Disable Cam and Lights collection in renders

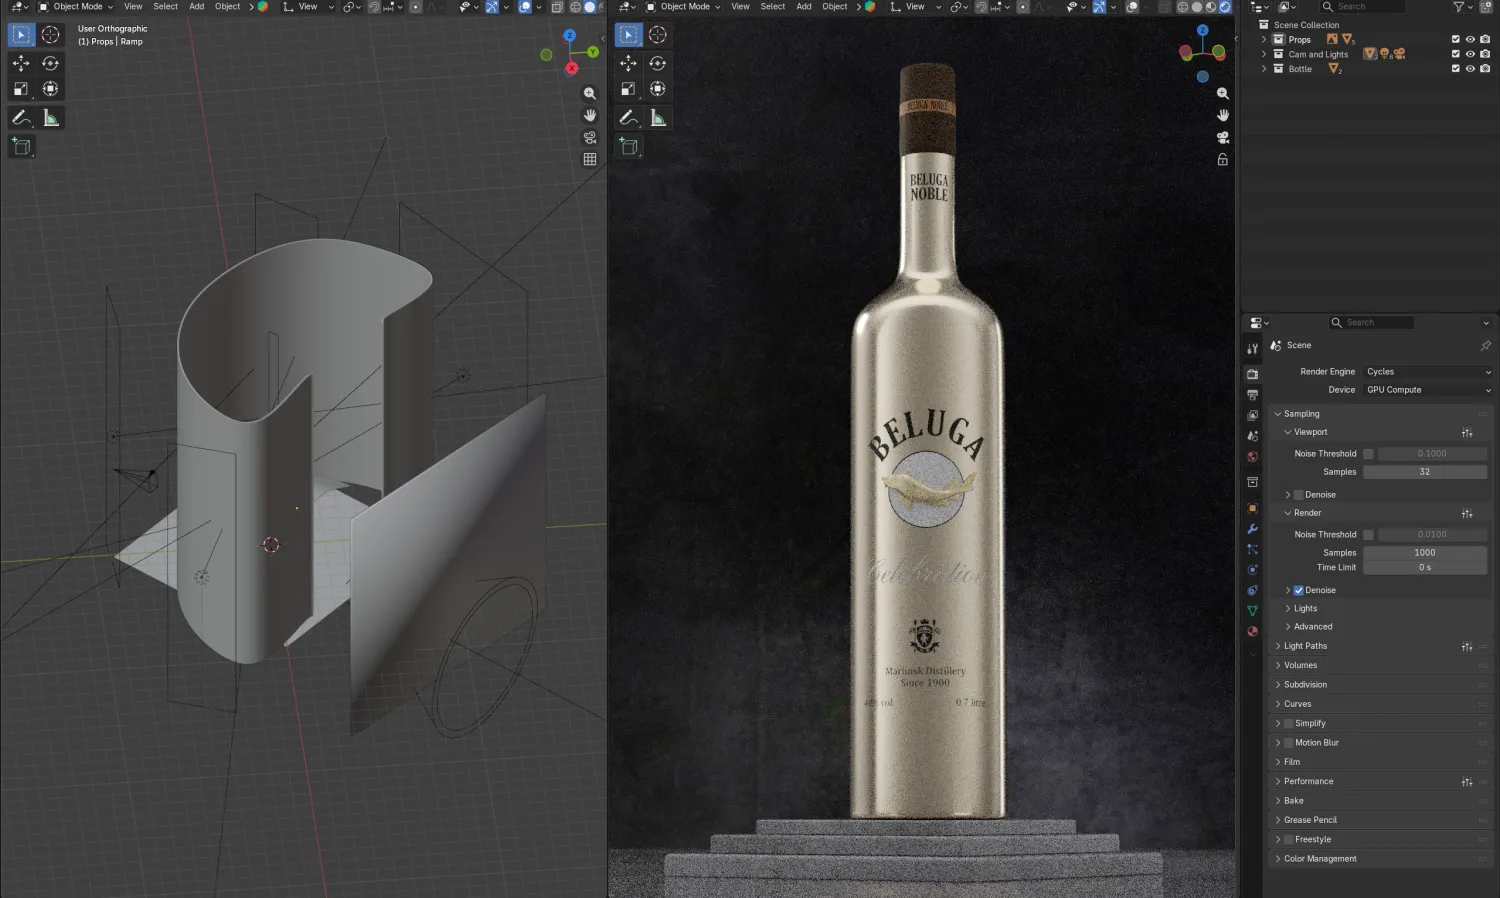(1485, 54)
